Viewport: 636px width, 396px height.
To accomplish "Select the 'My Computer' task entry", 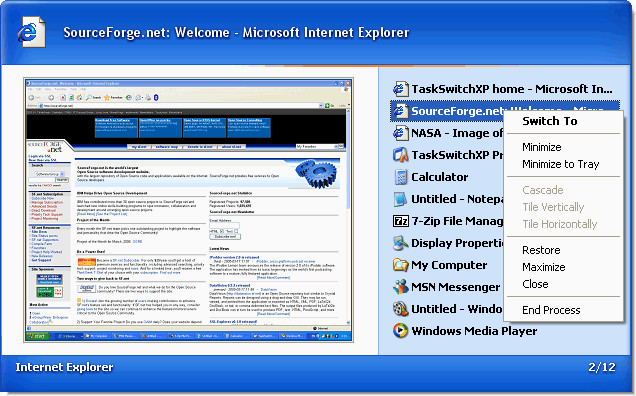I will pyautogui.click(x=449, y=265).
